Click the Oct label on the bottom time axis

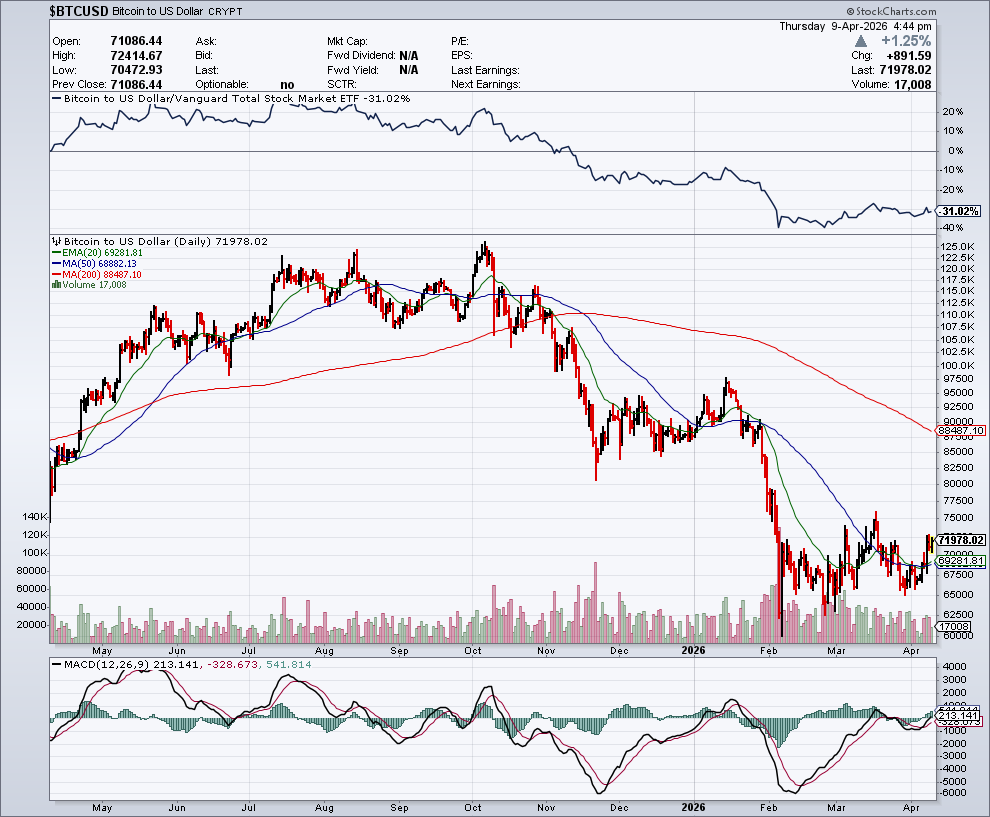coord(473,806)
